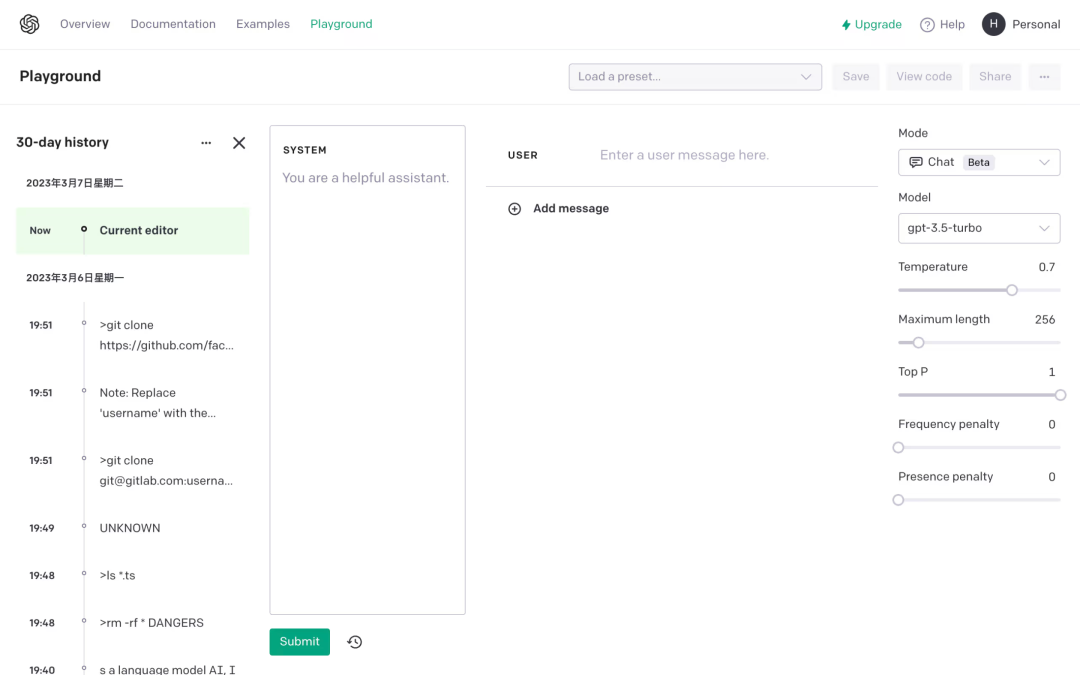Submit the prompt with the Submit button
Image resolution: width=1080 pixels, height=675 pixels.
coord(300,642)
